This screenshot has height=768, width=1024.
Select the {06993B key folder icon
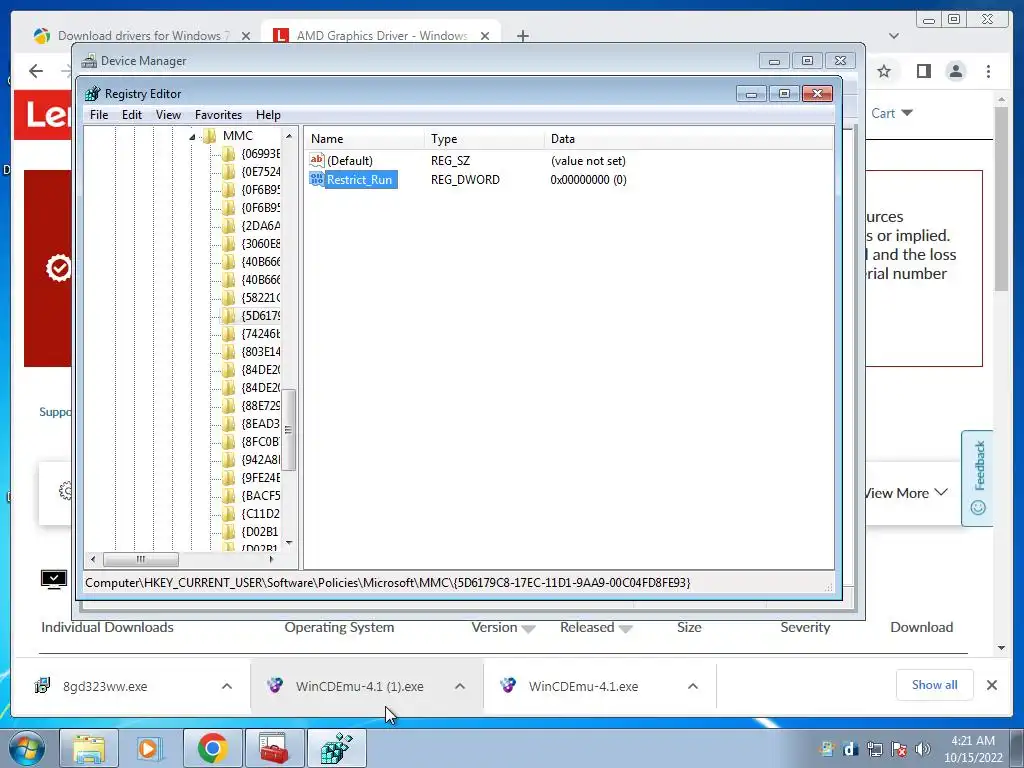pyautogui.click(x=229, y=154)
